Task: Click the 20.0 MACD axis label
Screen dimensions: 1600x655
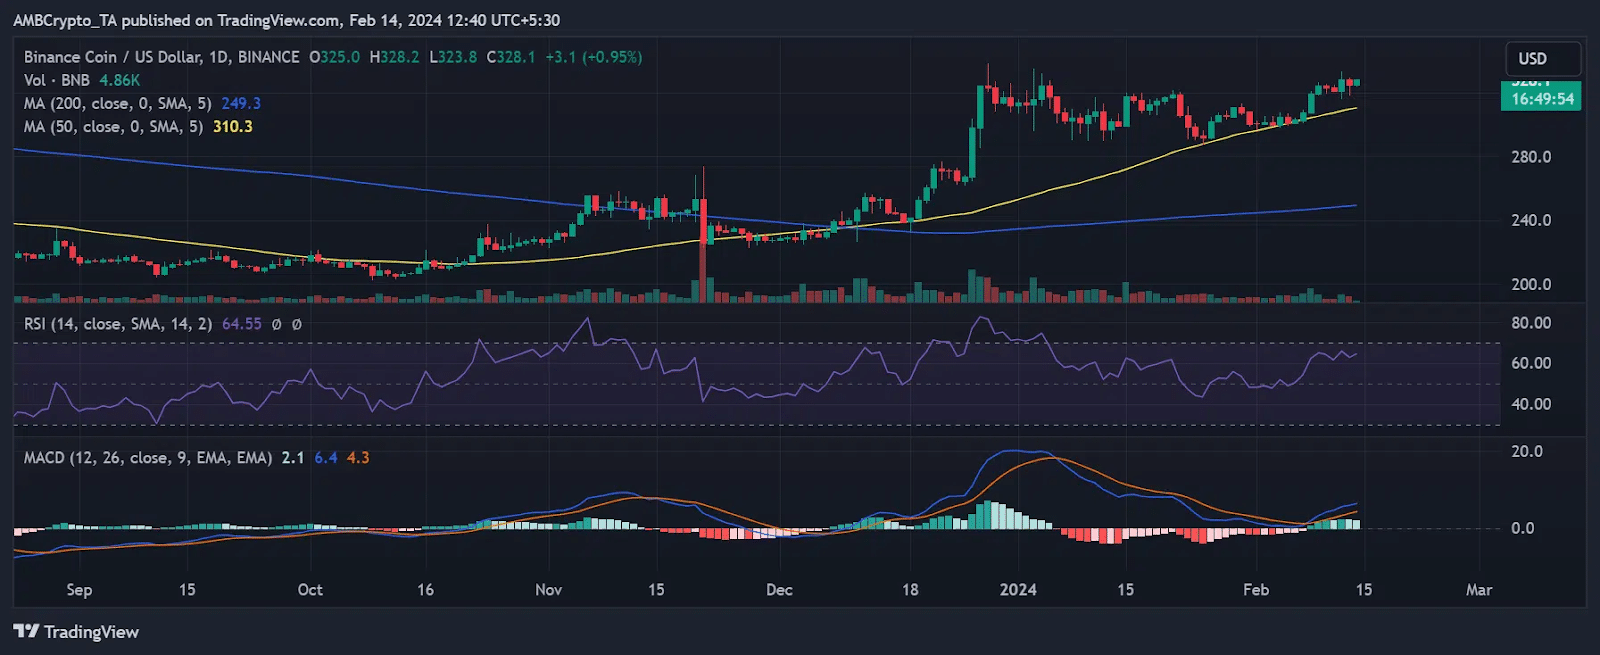Action: point(1527,451)
